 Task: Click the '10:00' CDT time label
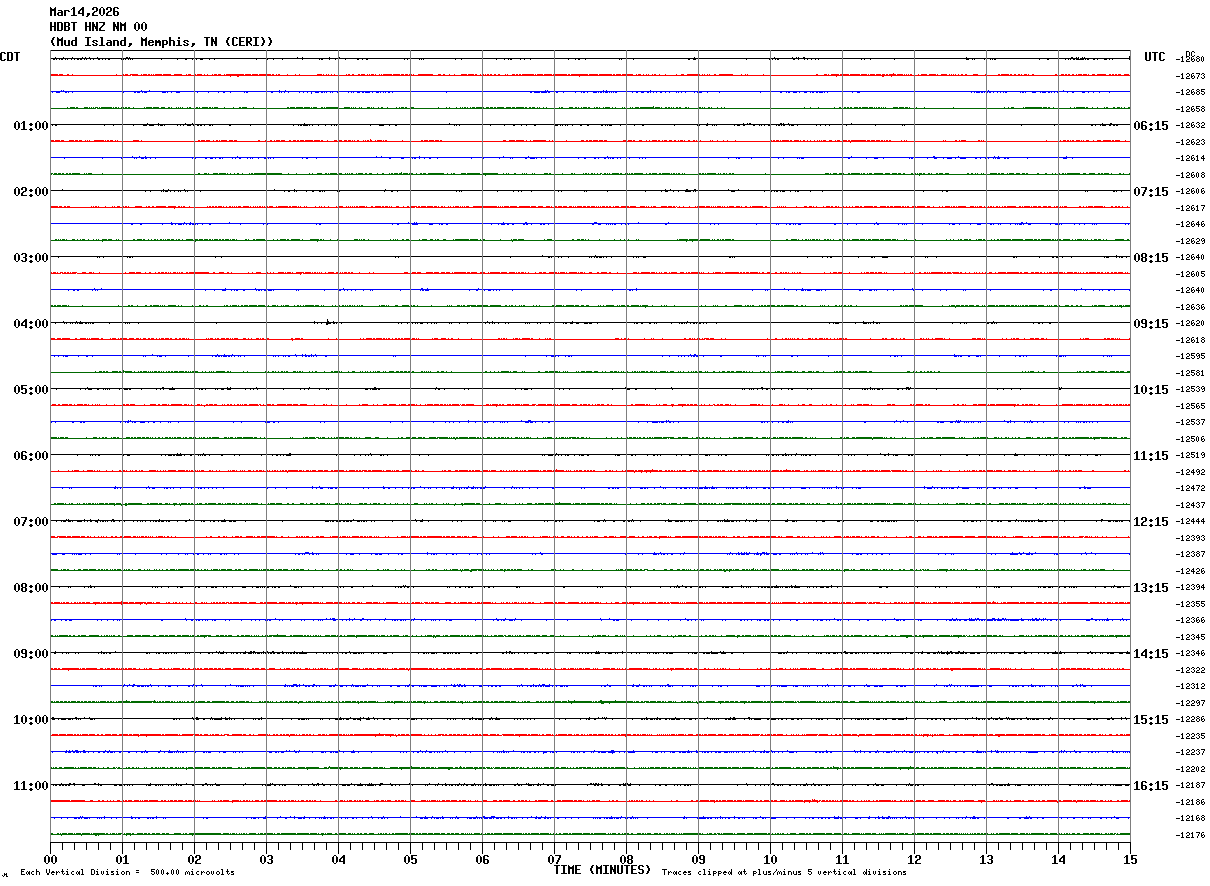coord(31,720)
